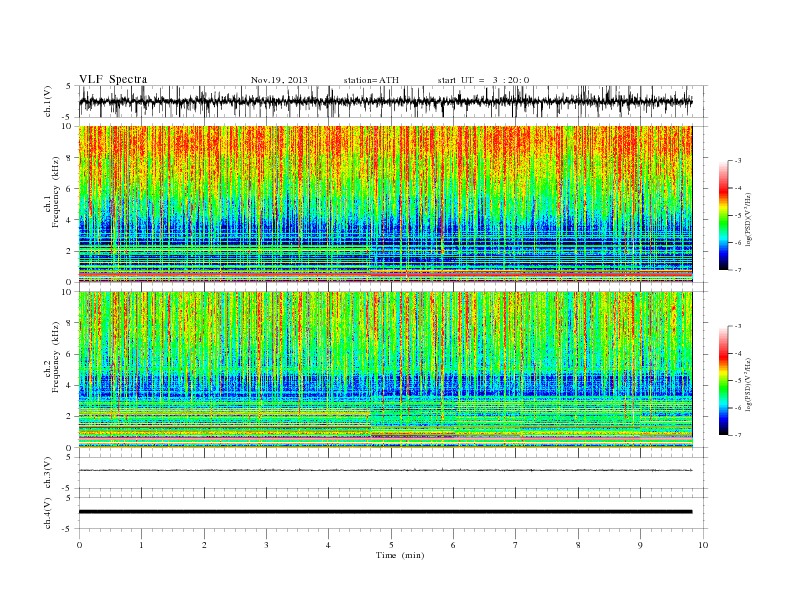Click the "station=ATH" header label
792x612 pixels.
click(x=371, y=80)
